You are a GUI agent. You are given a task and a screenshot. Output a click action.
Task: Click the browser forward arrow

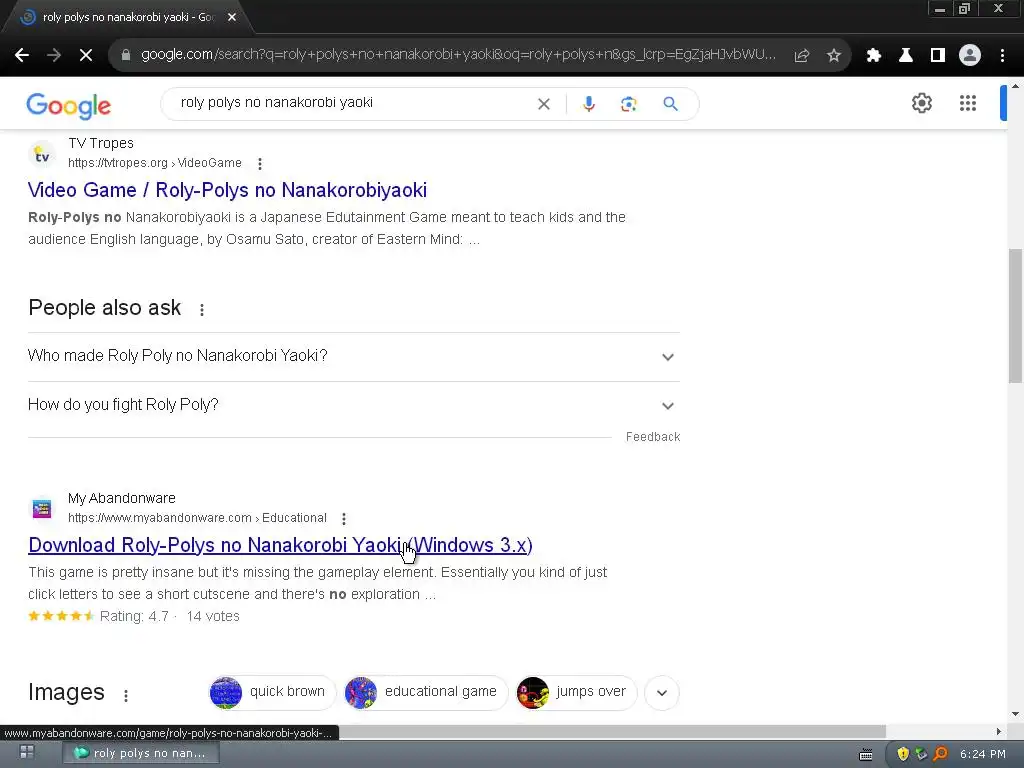point(54,56)
